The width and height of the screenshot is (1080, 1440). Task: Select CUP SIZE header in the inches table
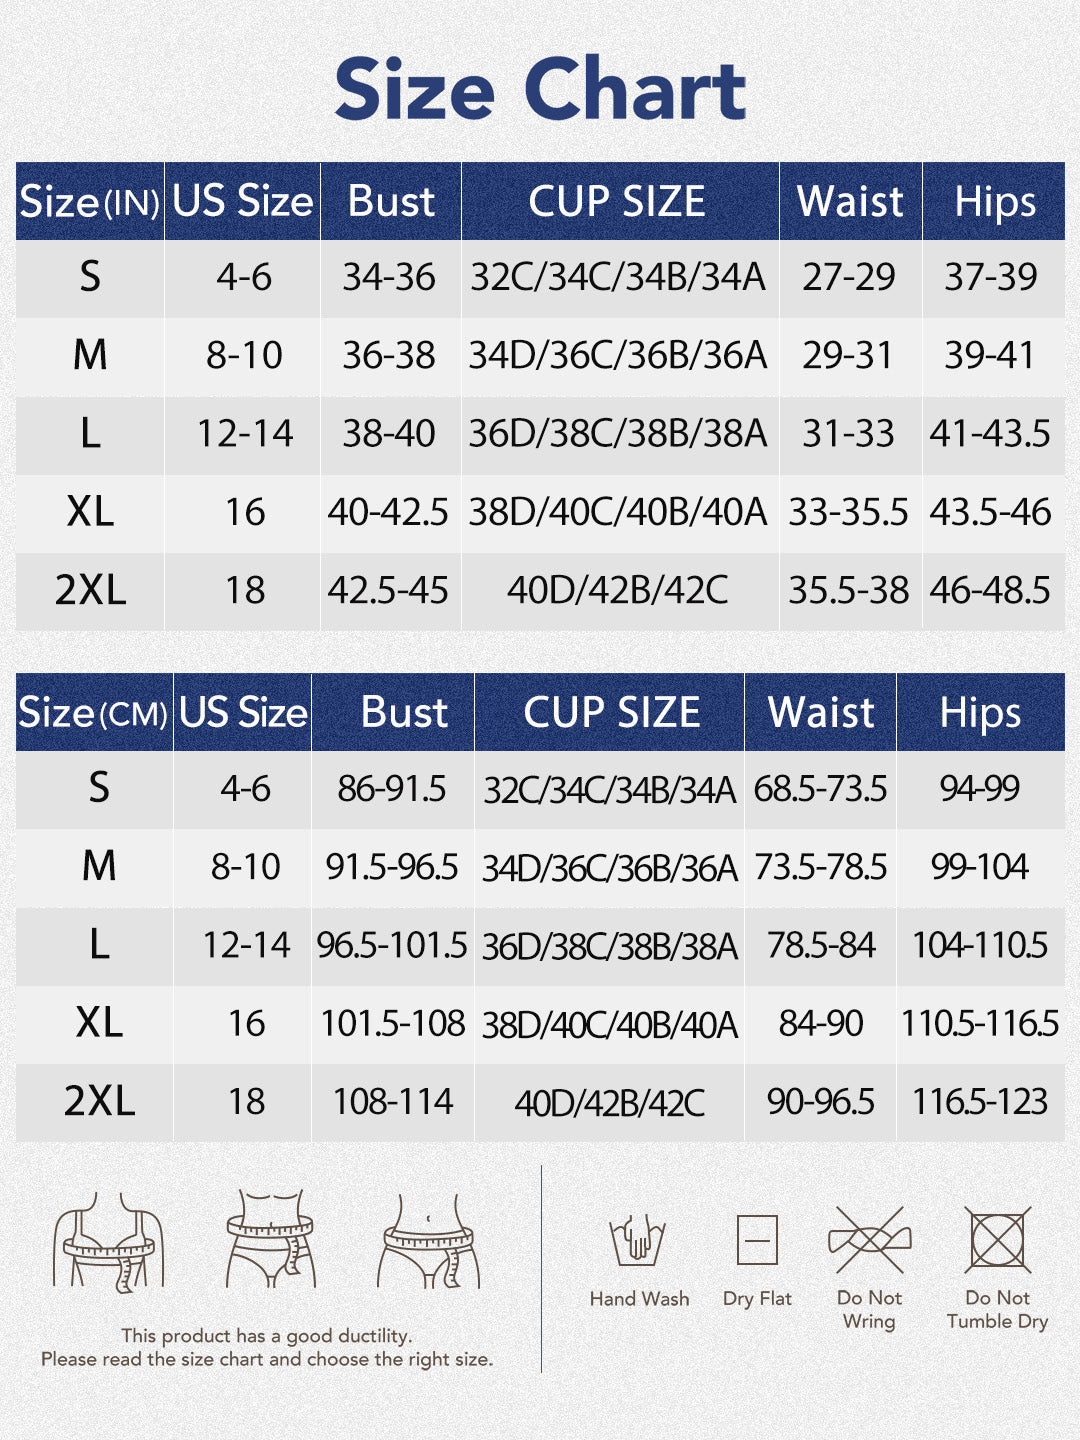coord(617,201)
